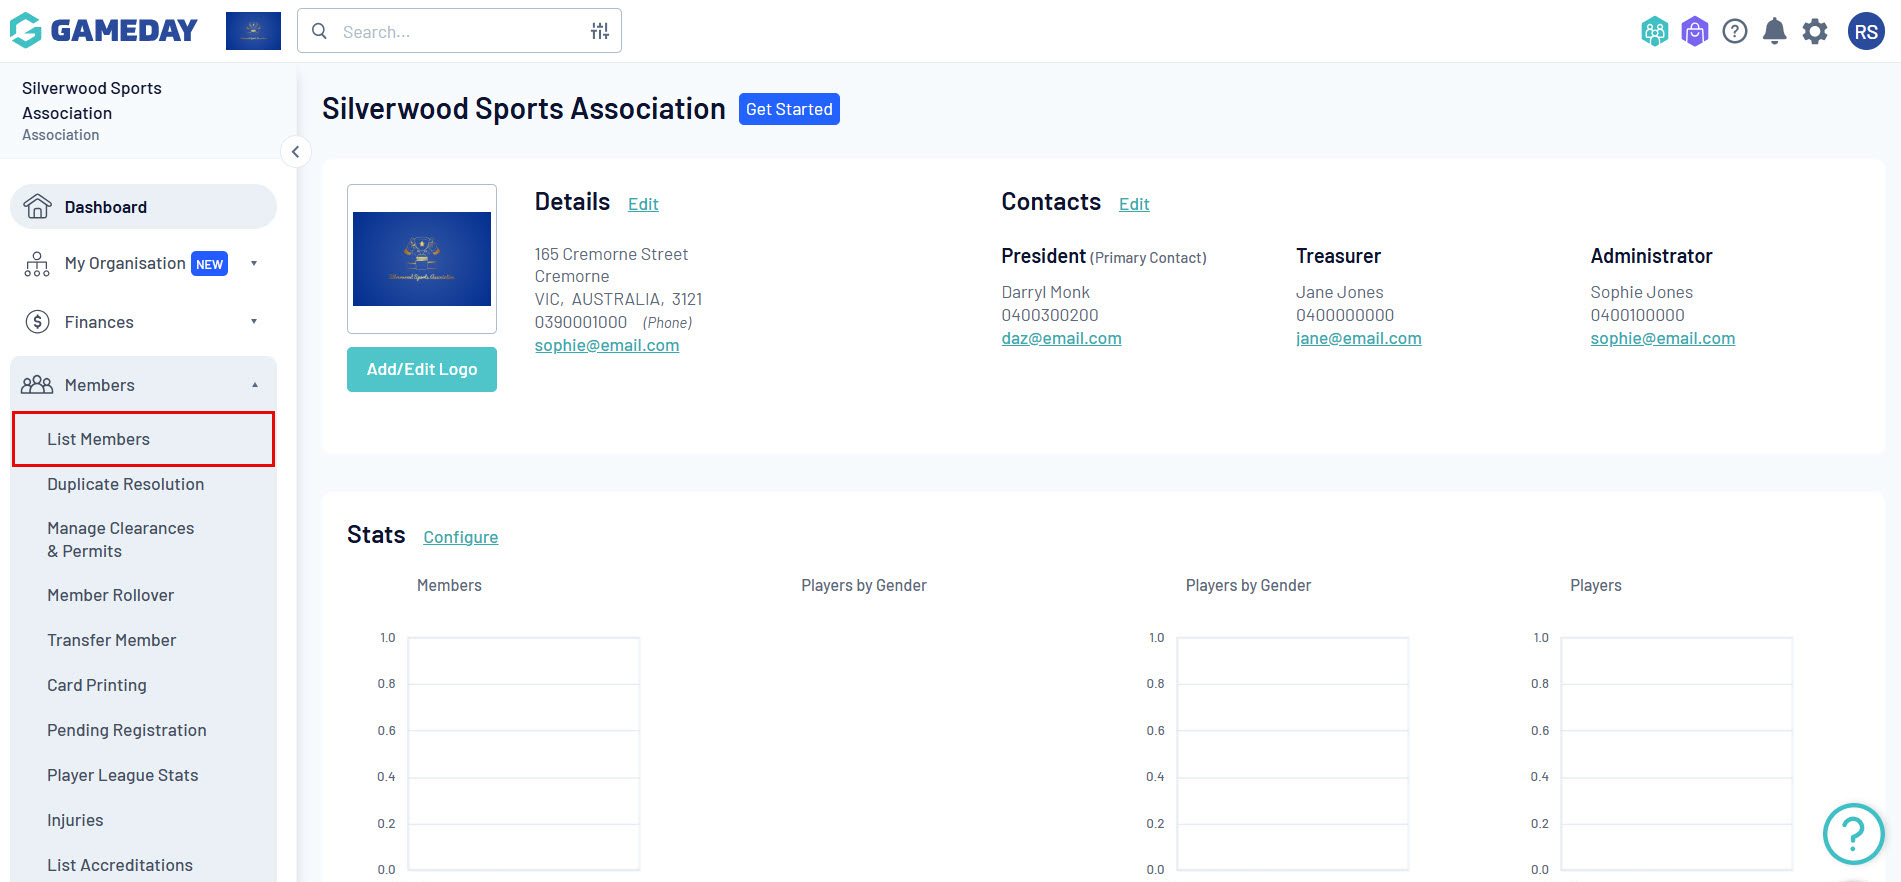The height and width of the screenshot is (882, 1901).
Task: Click the NEW badge beside My Organisation
Action: point(209,264)
